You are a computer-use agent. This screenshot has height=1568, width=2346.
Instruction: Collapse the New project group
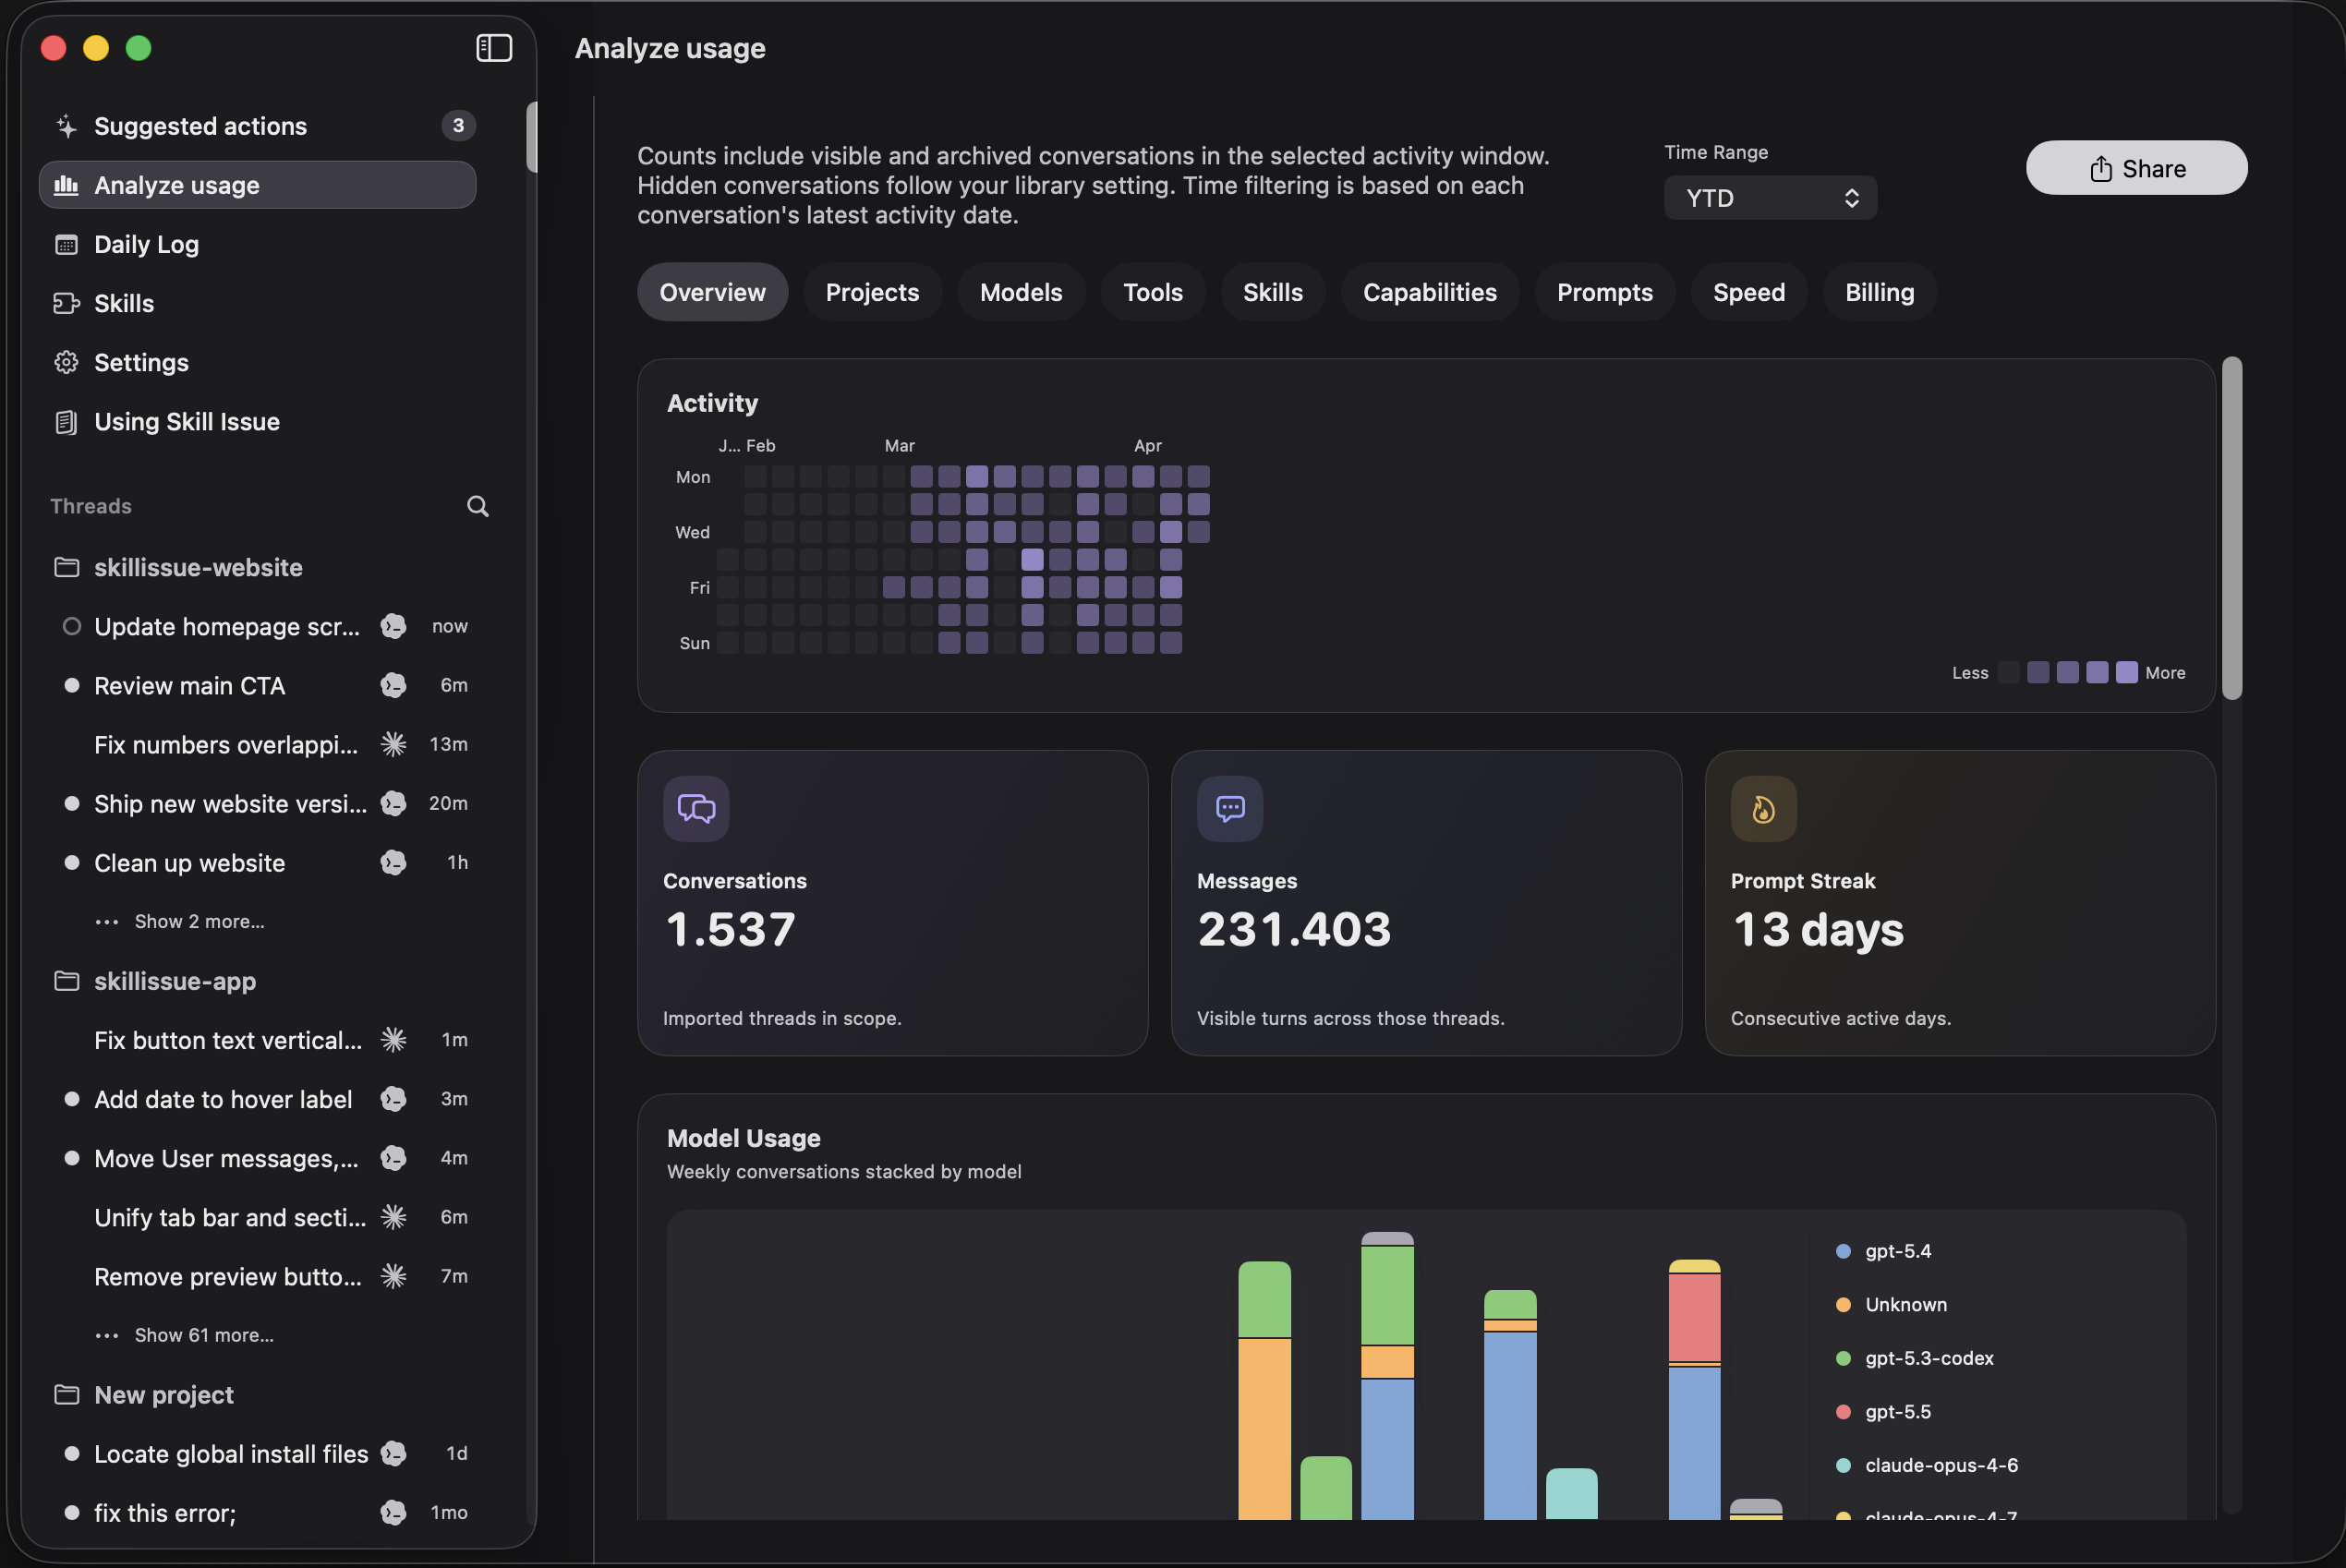[x=164, y=1394]
